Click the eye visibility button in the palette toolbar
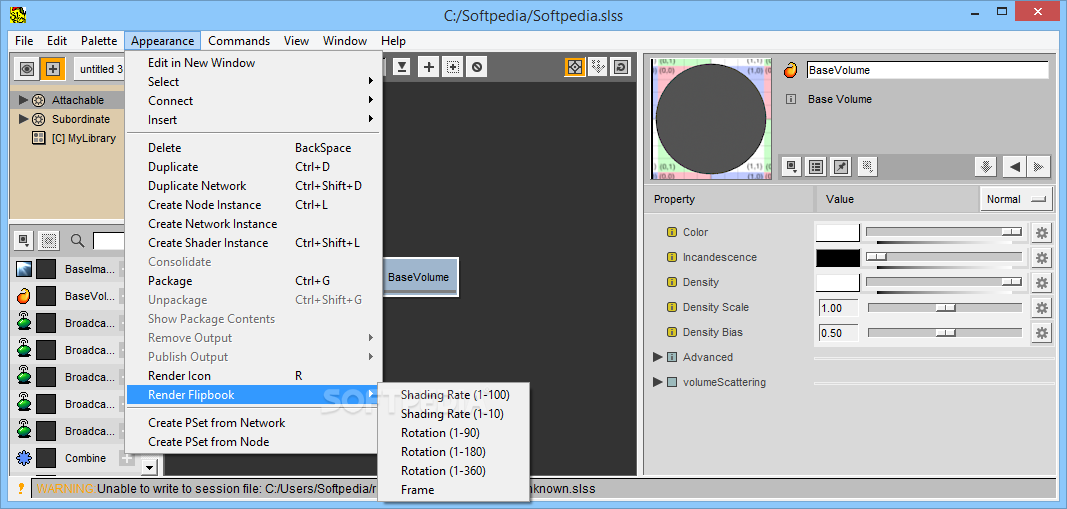 pyautogui.click(x=27, y=68)
